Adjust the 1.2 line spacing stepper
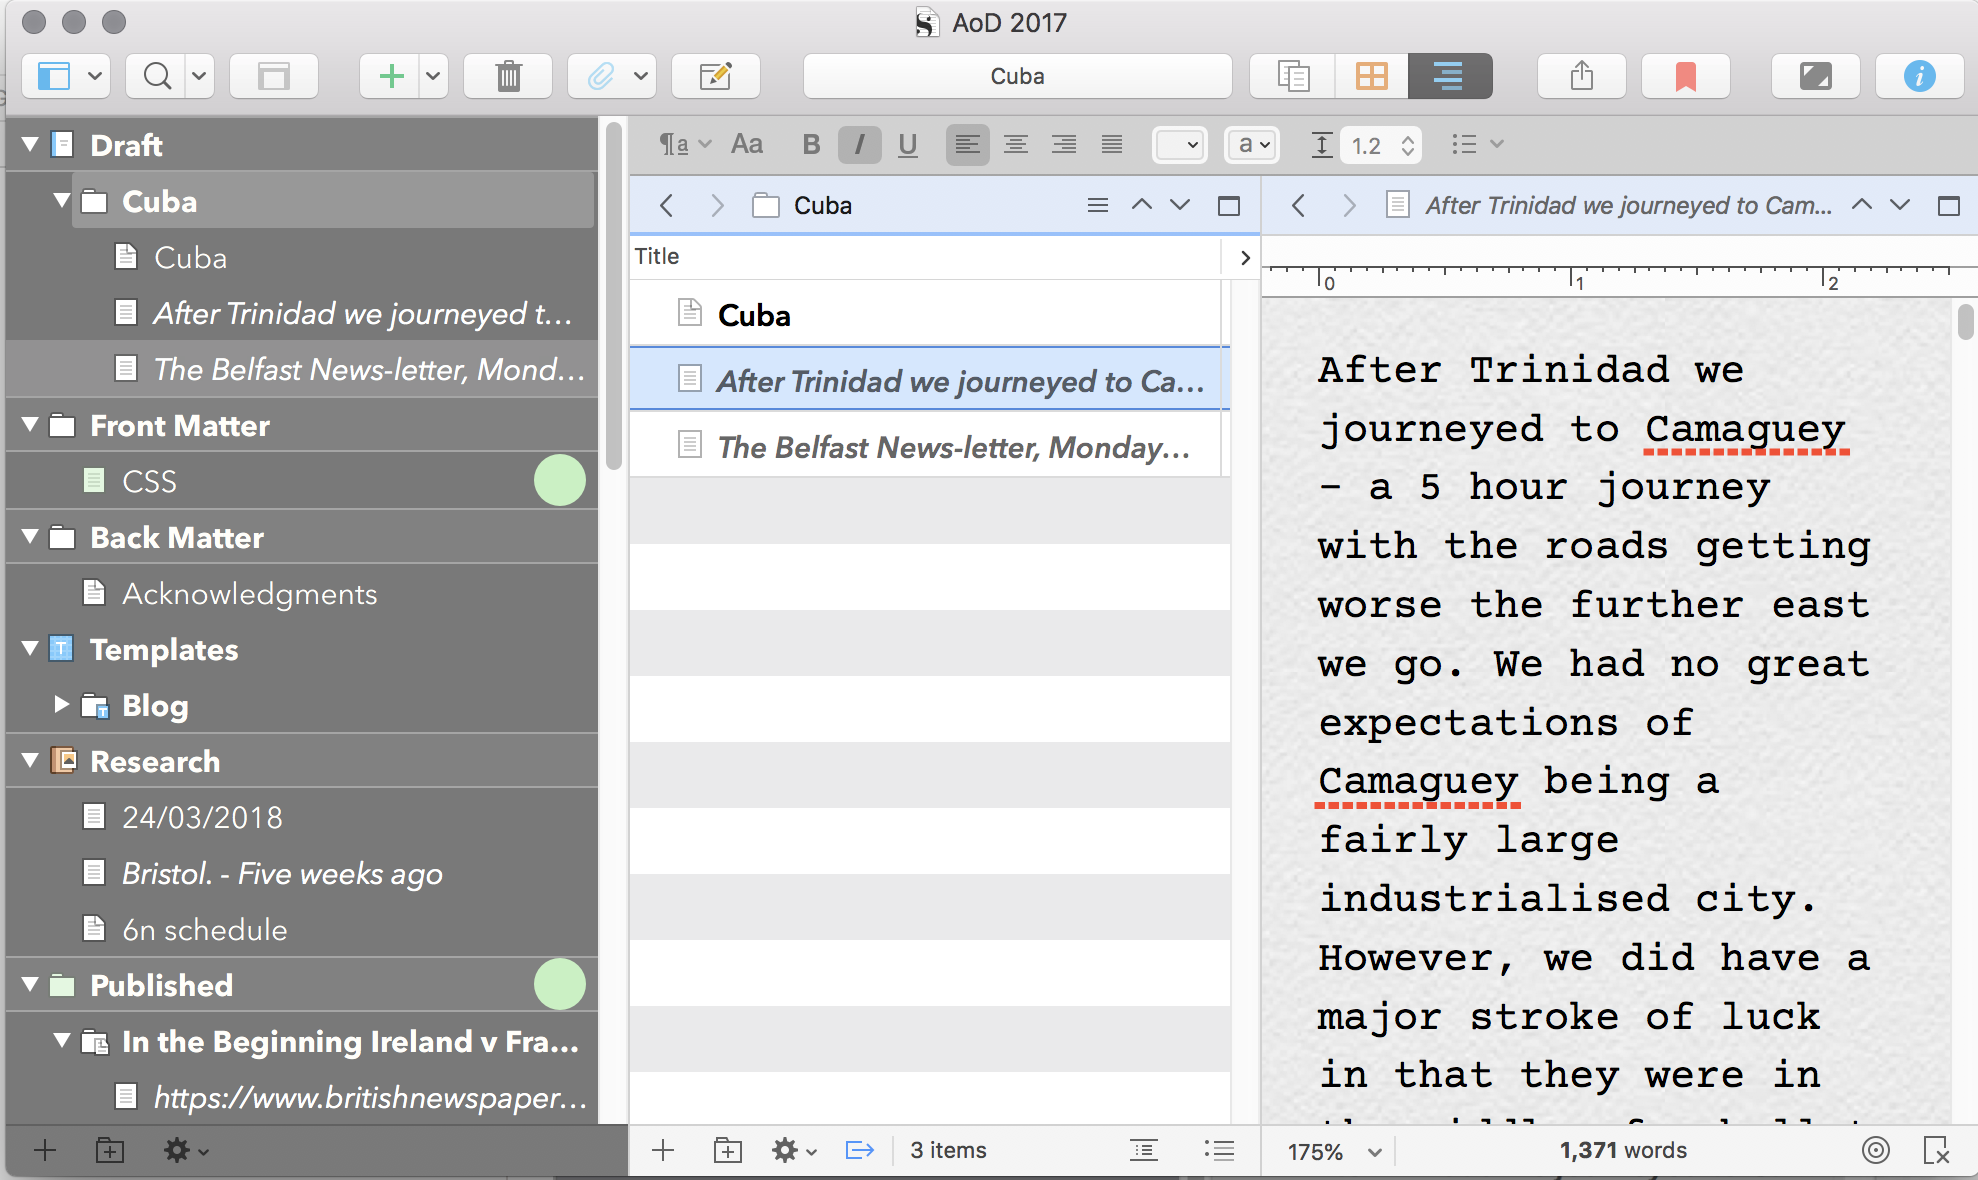1978x1180 pixels. (1407, 145)
